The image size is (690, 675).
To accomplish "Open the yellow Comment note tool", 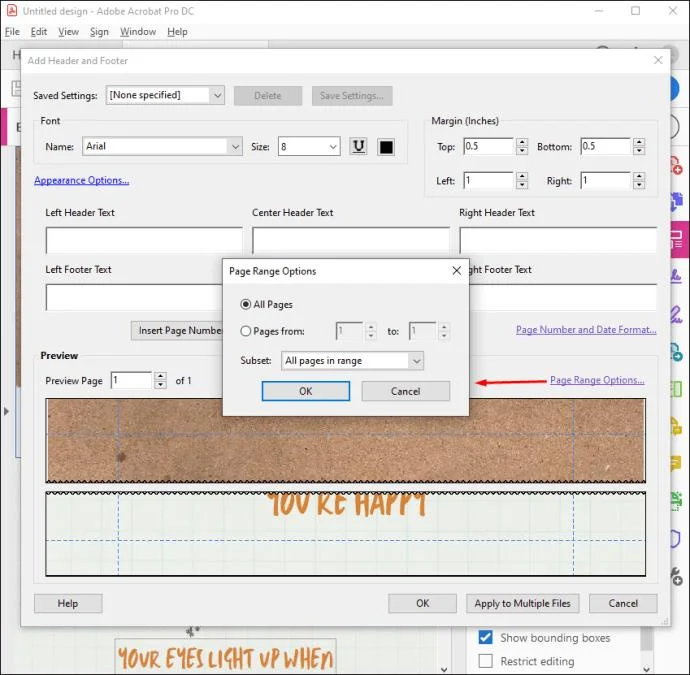I will coord(676,464).
